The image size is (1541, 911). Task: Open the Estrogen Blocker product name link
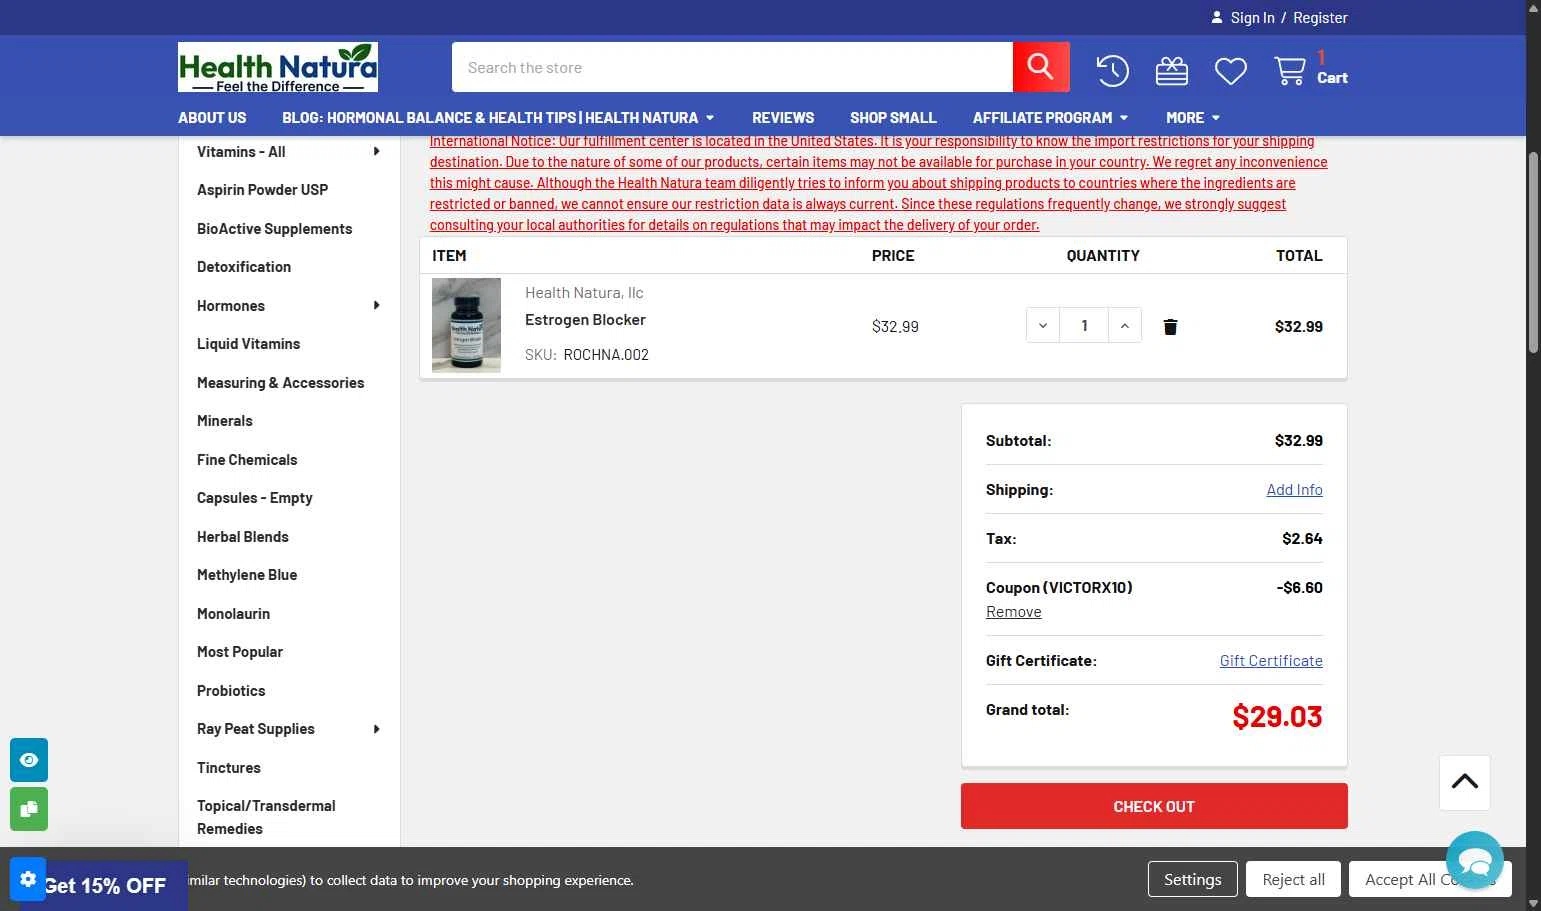585,320
